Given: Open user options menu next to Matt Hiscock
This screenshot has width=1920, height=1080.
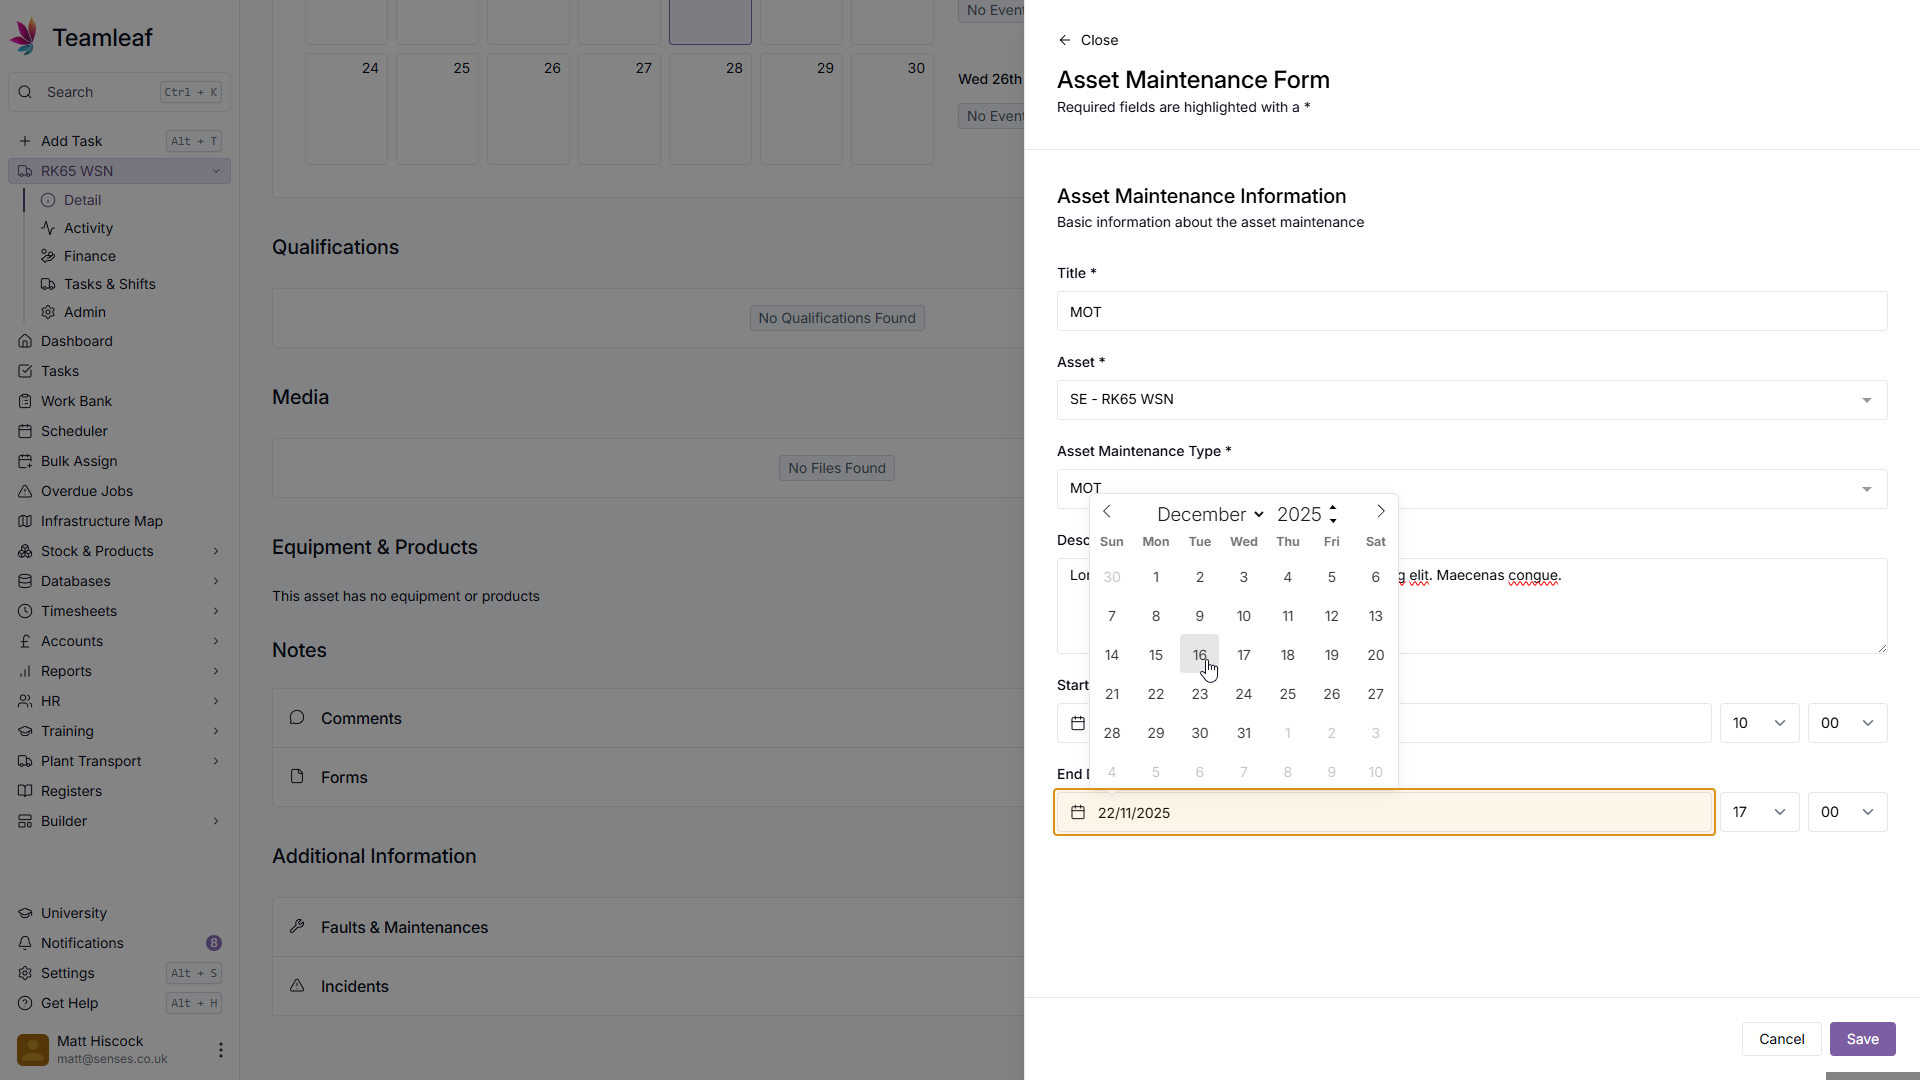Looking at the screenshot, I should [220, 1050].
